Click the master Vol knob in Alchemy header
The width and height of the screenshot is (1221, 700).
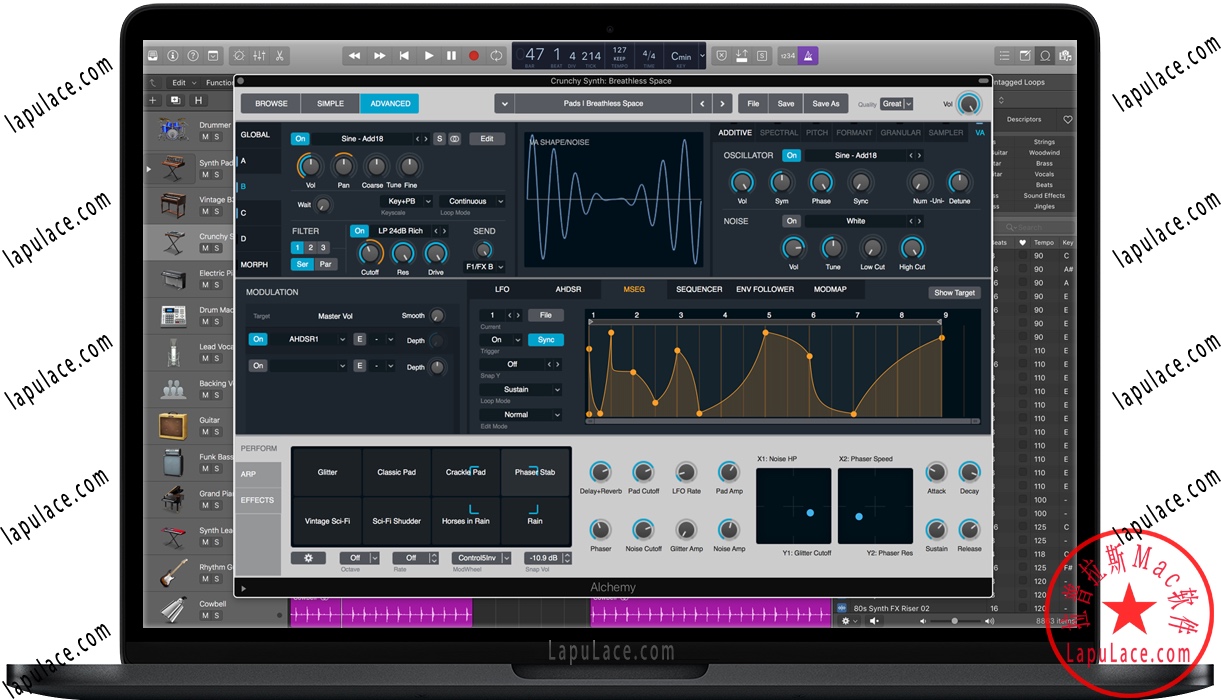969,104
